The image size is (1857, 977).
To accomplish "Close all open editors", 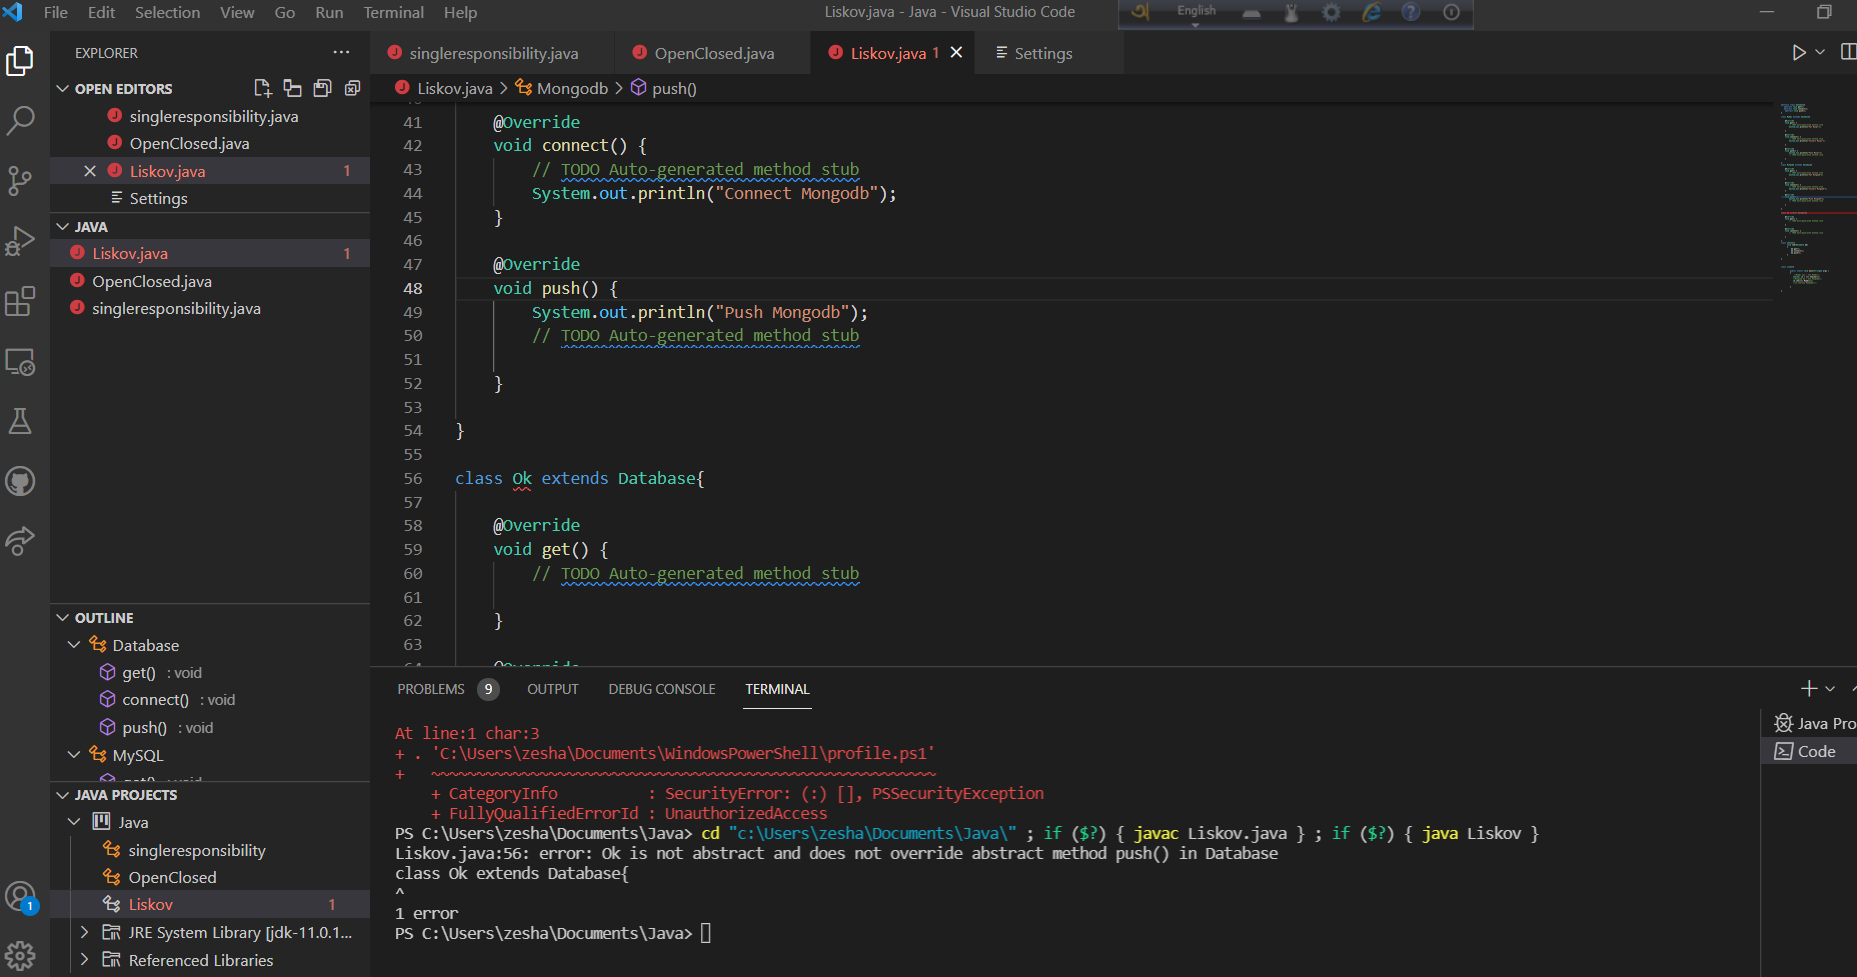I will click(x=352, y=88).
